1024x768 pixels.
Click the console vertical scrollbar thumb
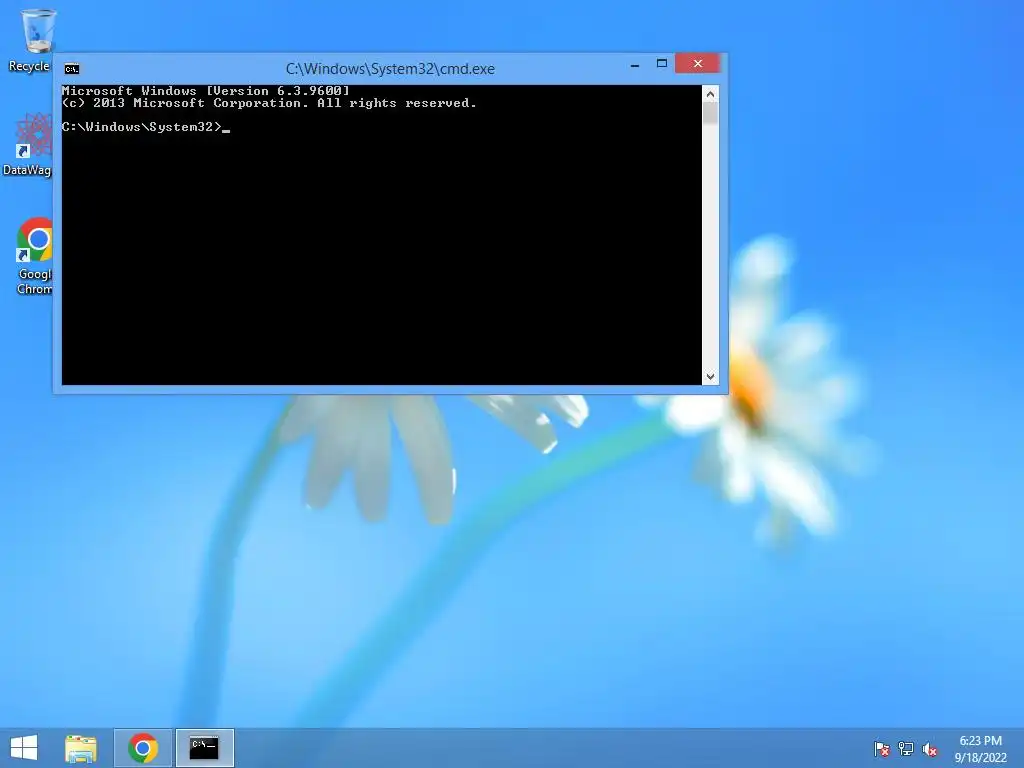tap(711, 114)
